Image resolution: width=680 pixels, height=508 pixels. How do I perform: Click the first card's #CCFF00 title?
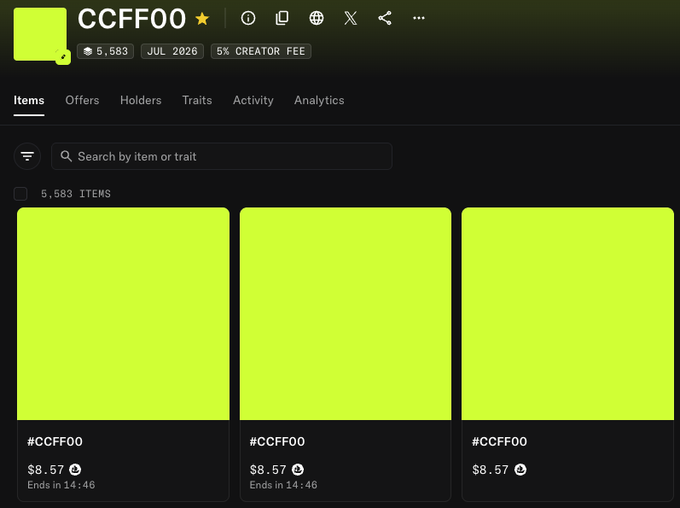coord(55,442)
